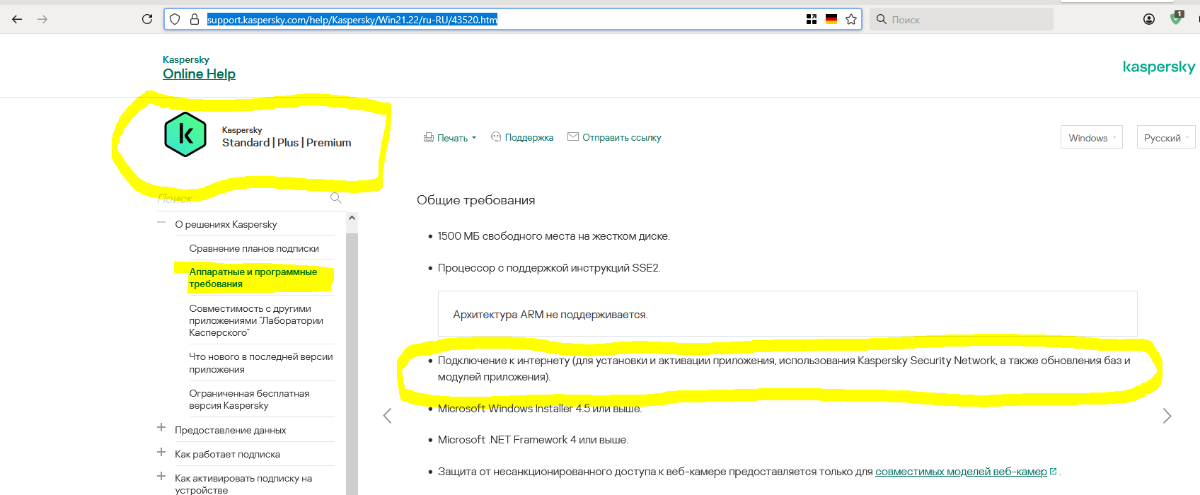Click the envelope icon
This screenshot has height=495, width=1200.
[573, 138]
